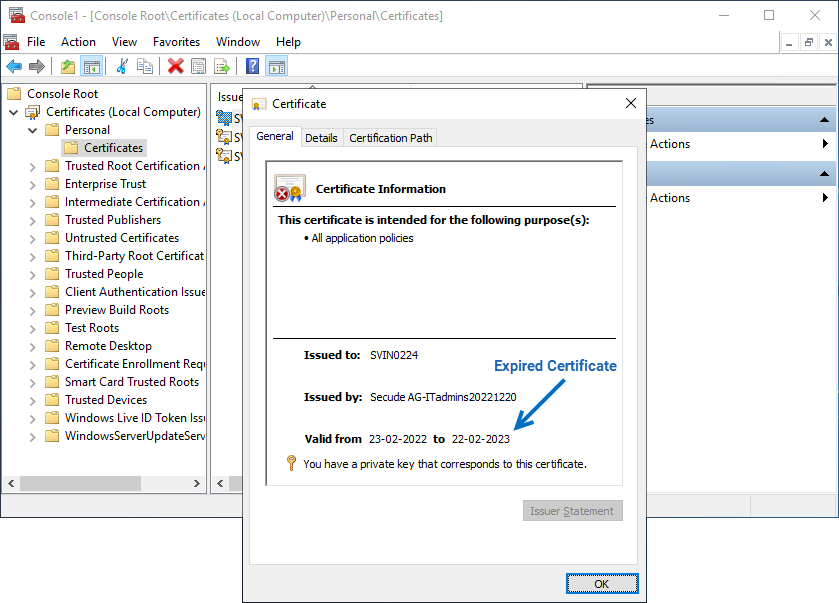Click the Cut scissors toolbar icon
Viewport: 839px width, 603px height.
click(x=122, y=66)
